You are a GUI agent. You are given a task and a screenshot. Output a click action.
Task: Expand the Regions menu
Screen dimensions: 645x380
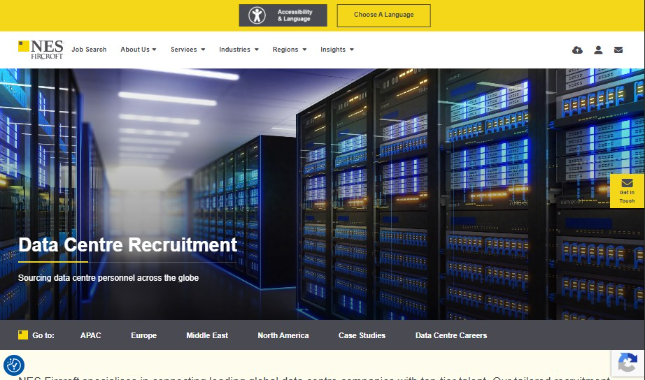click(x=289, y=49)
